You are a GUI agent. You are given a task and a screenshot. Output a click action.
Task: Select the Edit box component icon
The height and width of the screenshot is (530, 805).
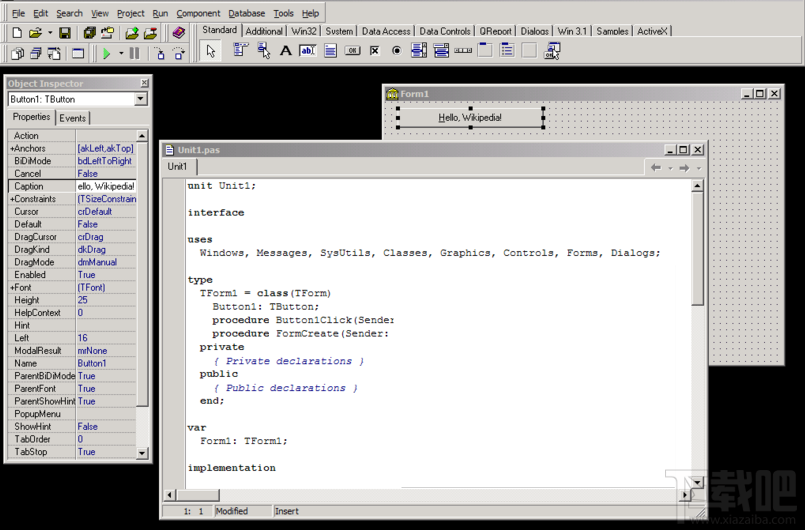pos(308,50)
